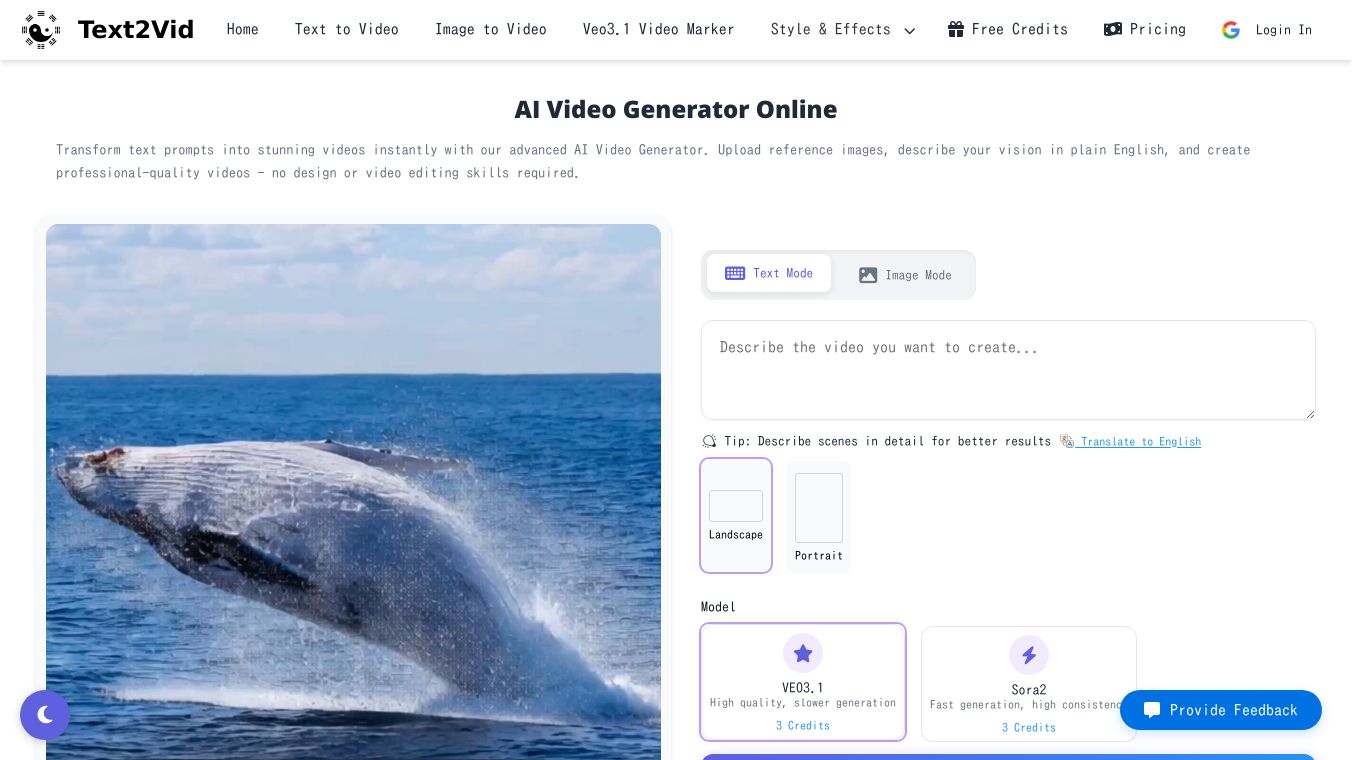Open Free Credits via the gift icon
Image resolution: width=1352 pixels, height=760 pixels.
(956, 29)
